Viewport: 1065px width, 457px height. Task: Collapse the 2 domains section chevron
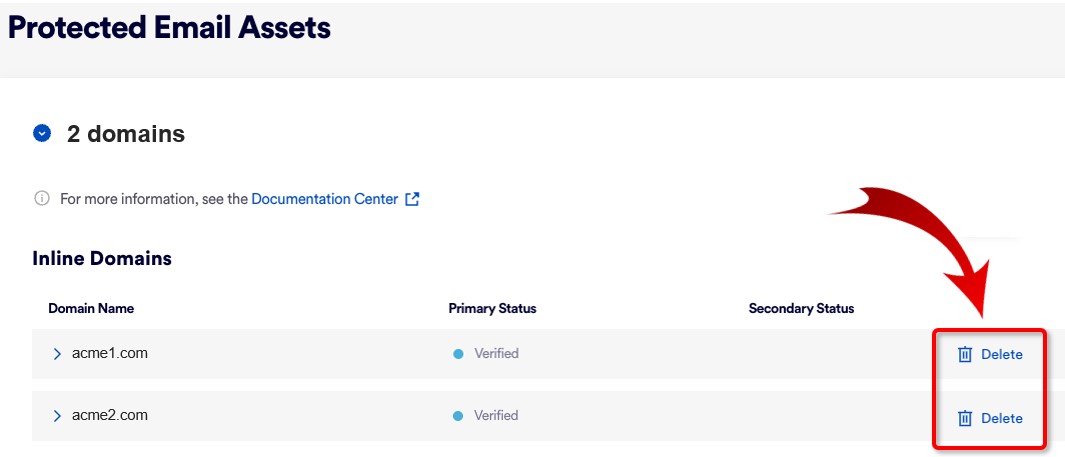click(42, 133)
